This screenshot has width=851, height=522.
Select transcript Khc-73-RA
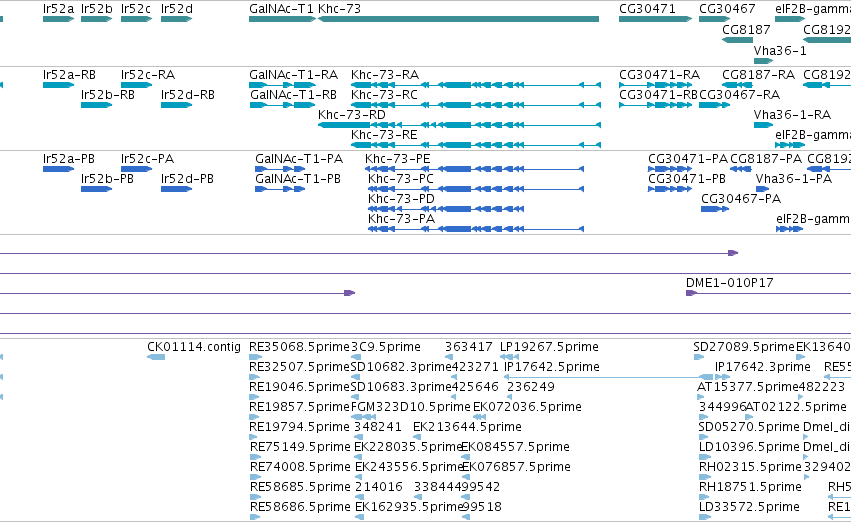click(x=385, y=74)
